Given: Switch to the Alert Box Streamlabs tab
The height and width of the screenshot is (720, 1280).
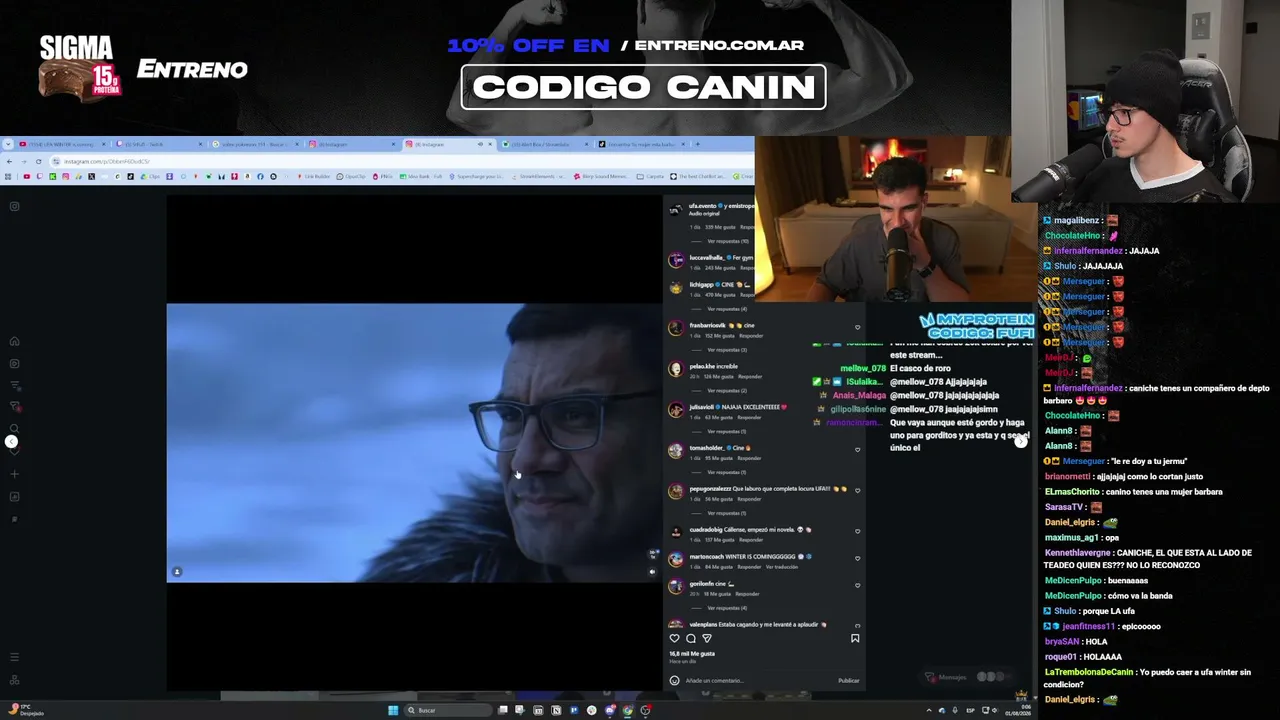Looking at the screenshot, I should pyautogui.click(x=545, y=144).
